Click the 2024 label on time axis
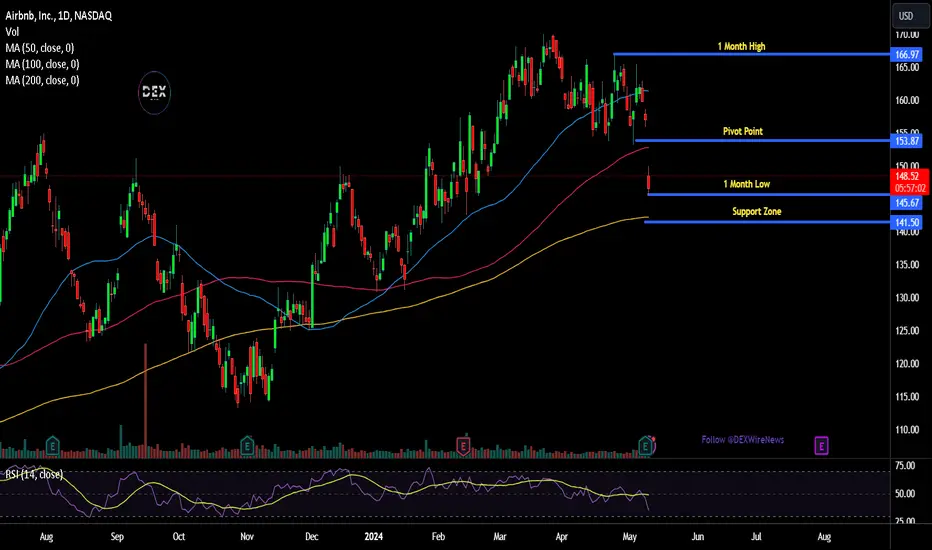 (x=373, y=537)
